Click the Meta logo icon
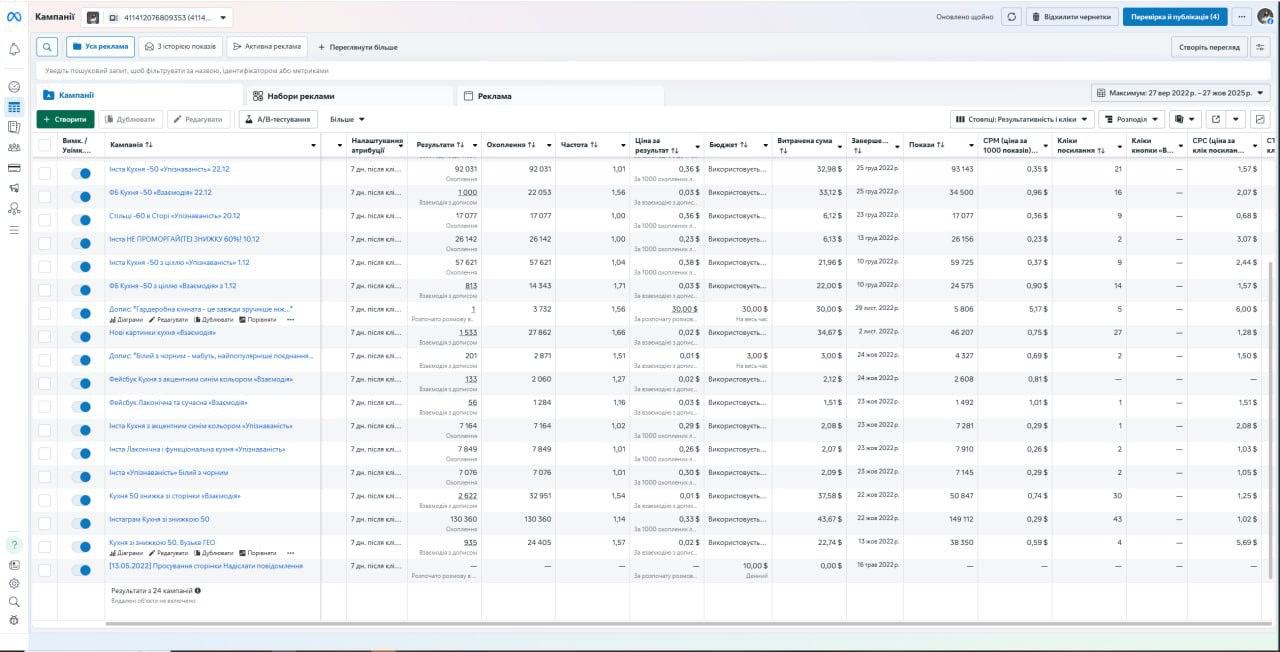Image resolution: width=1280 pixels, height=652 pixels. [14, 17]
